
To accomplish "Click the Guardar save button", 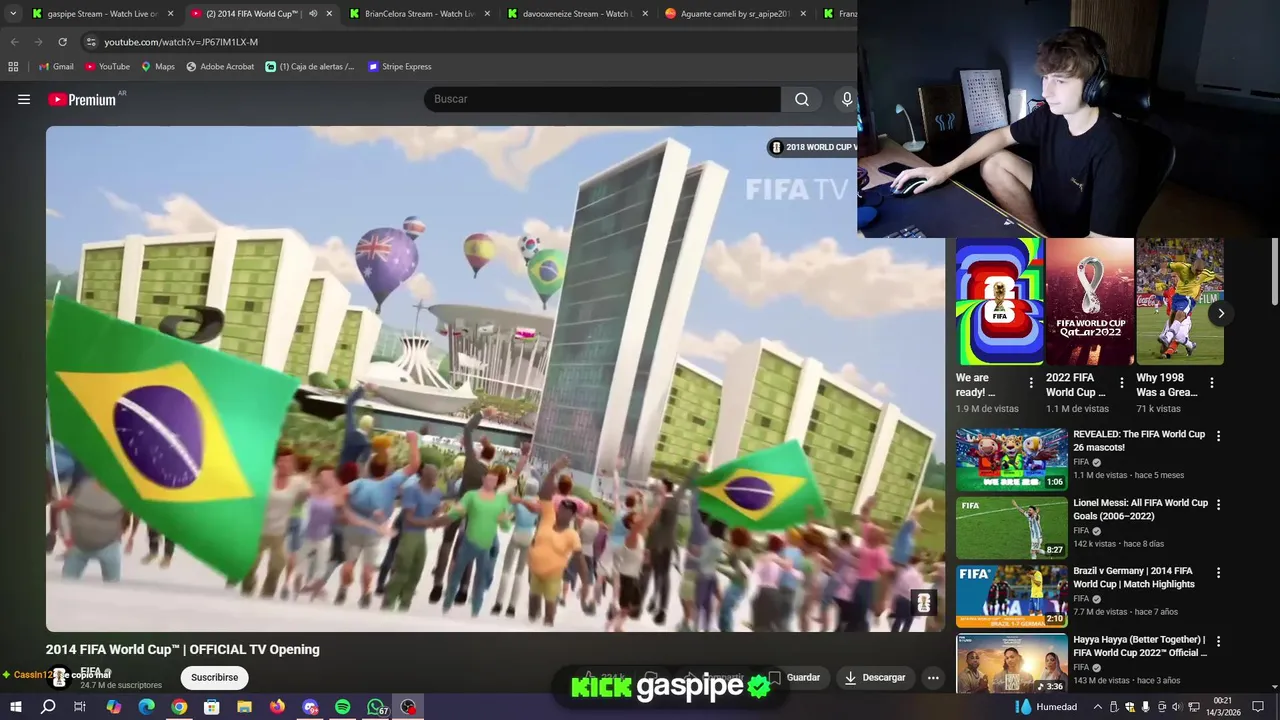I will (794, 677).
